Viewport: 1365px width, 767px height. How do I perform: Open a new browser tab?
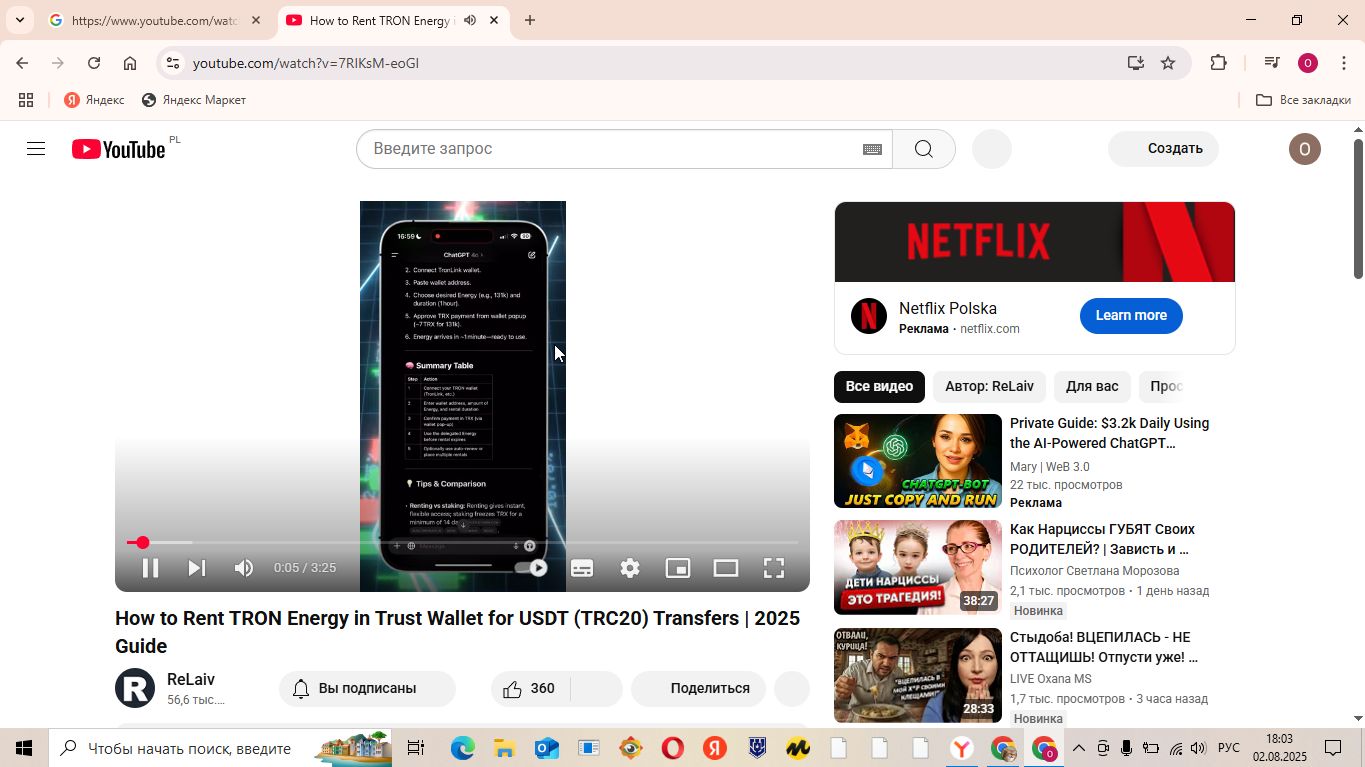(x=530, y=20)
